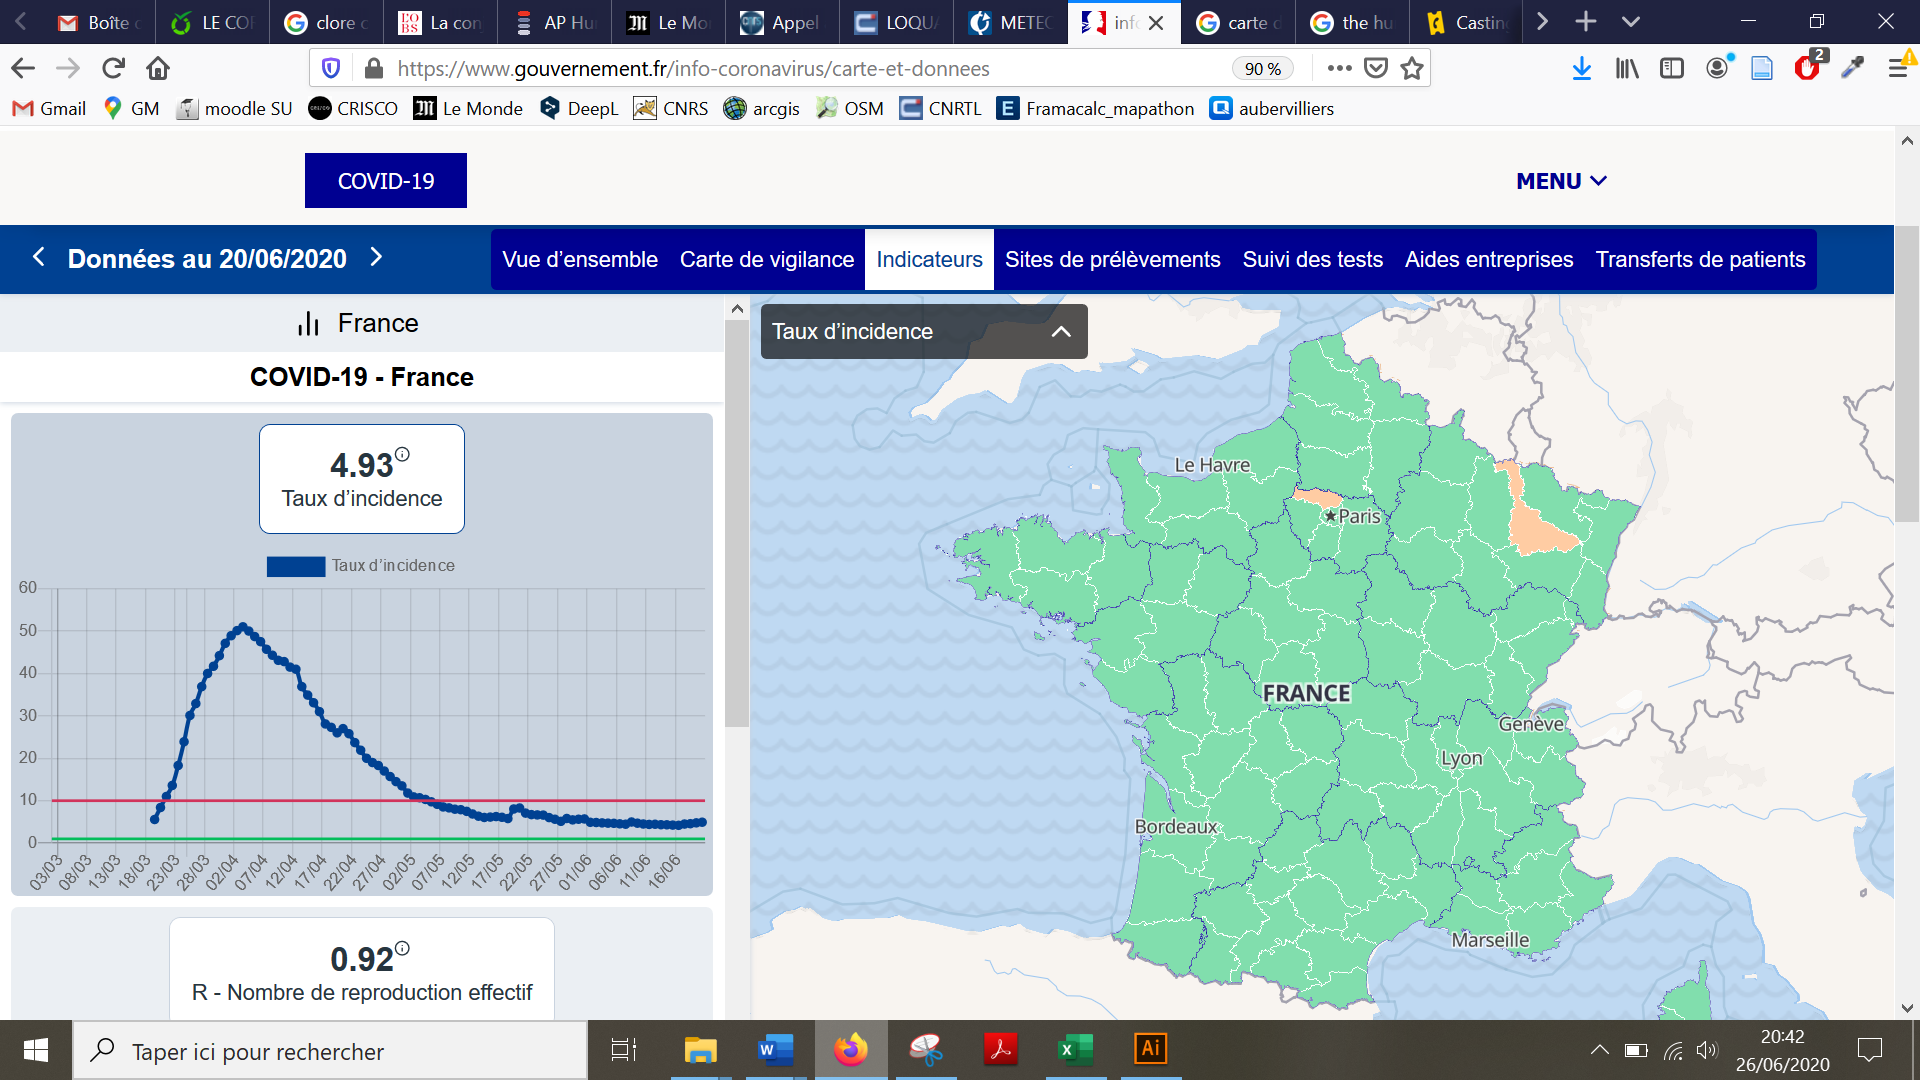This screenshot has width=1920, height=1080.
Task: Open the Suivi des tests tab
Action: pyautogui.click(x=1312, y=260)
